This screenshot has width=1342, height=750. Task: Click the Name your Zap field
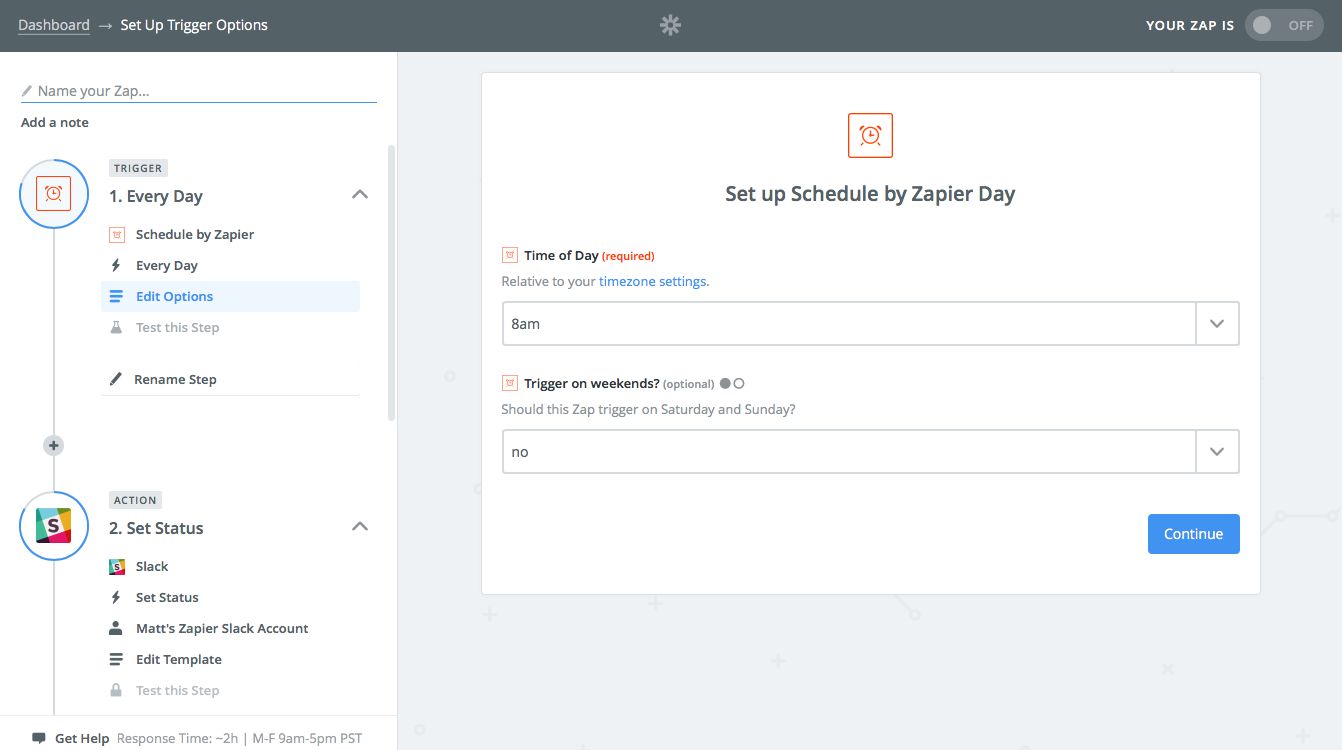[200, 91]
